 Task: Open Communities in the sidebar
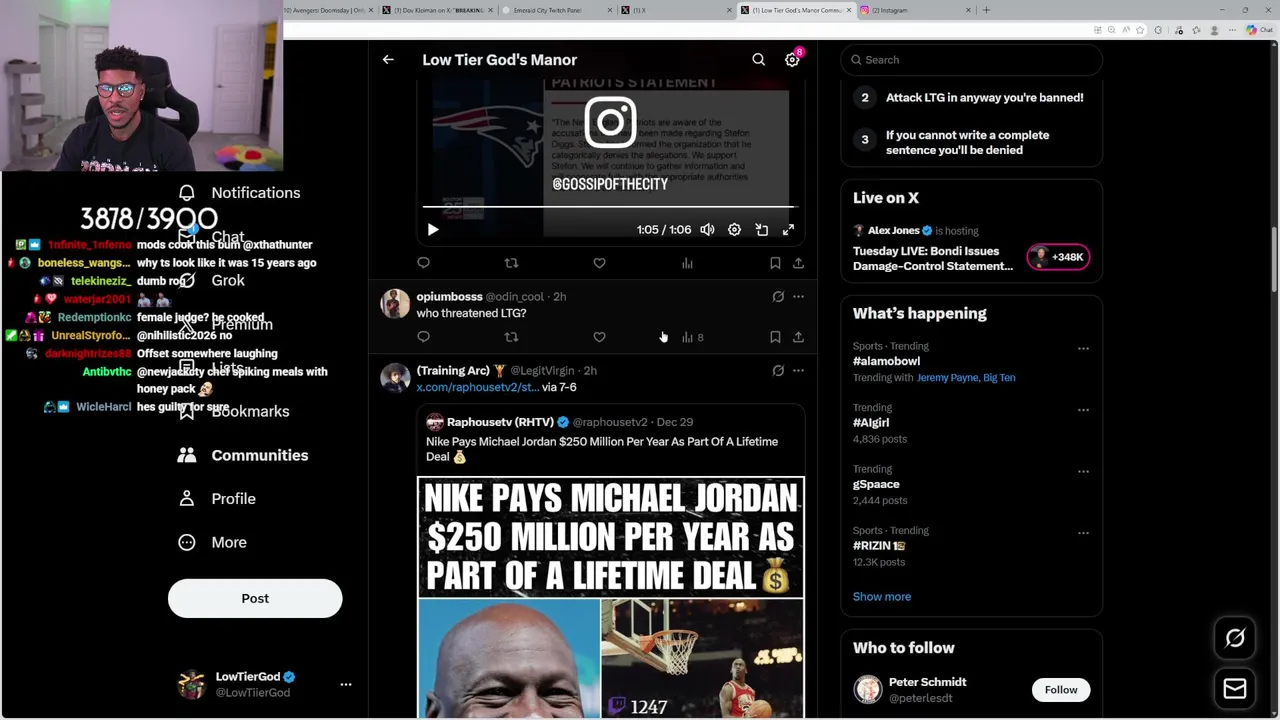click(x=243, y=455)
